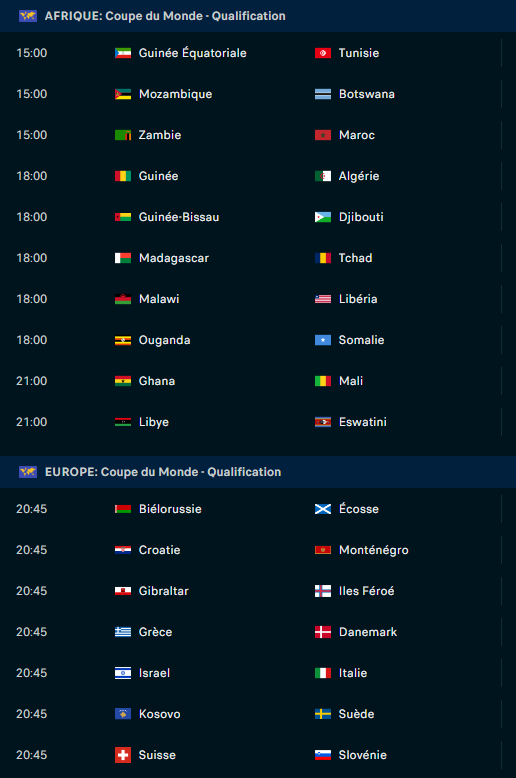This screenshot has width=516, height=778.
Task: Open the Ghana team link
Action: click(x=157, y=381)
